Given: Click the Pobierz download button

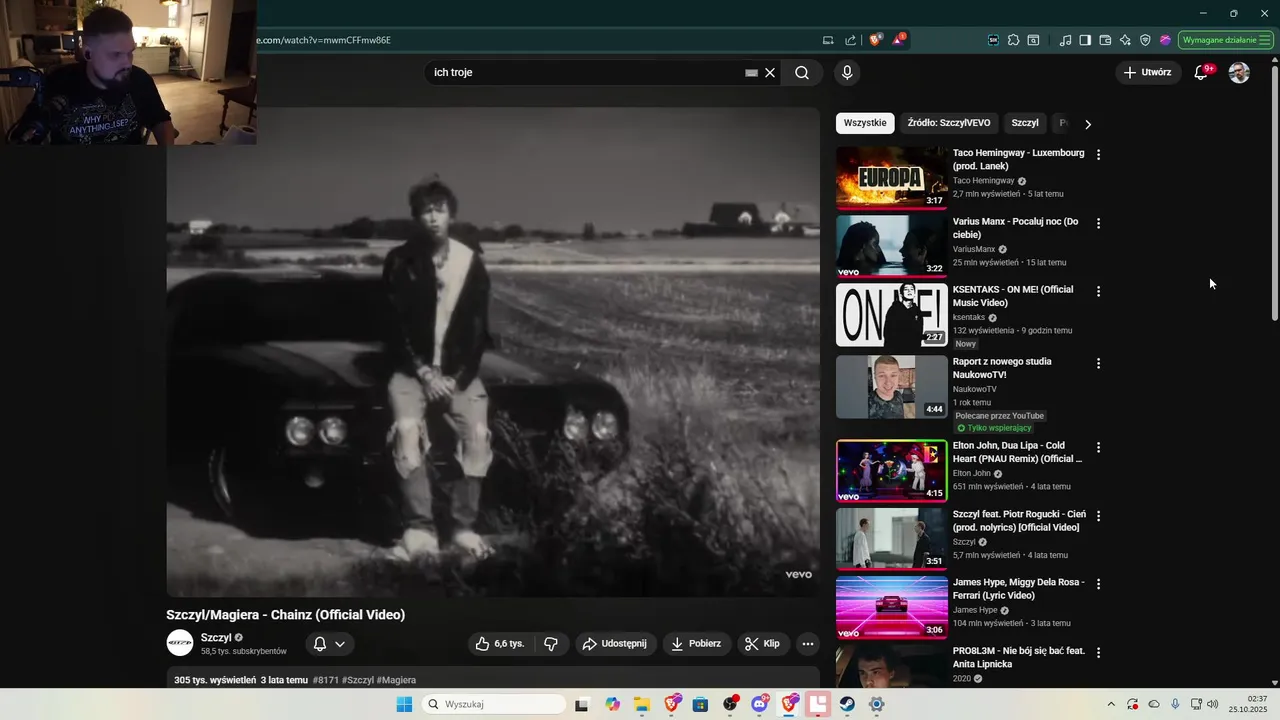Looking at the screenshot, I should 696,644.
